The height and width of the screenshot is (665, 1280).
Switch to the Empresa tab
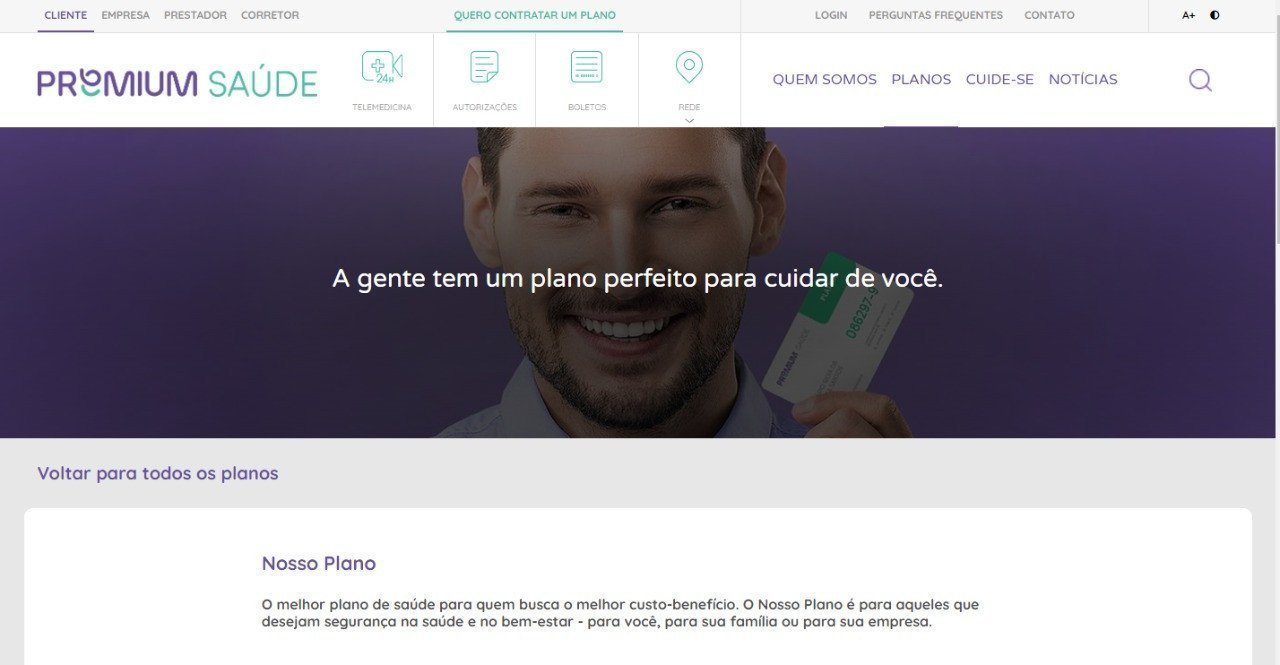coord(125,15)
